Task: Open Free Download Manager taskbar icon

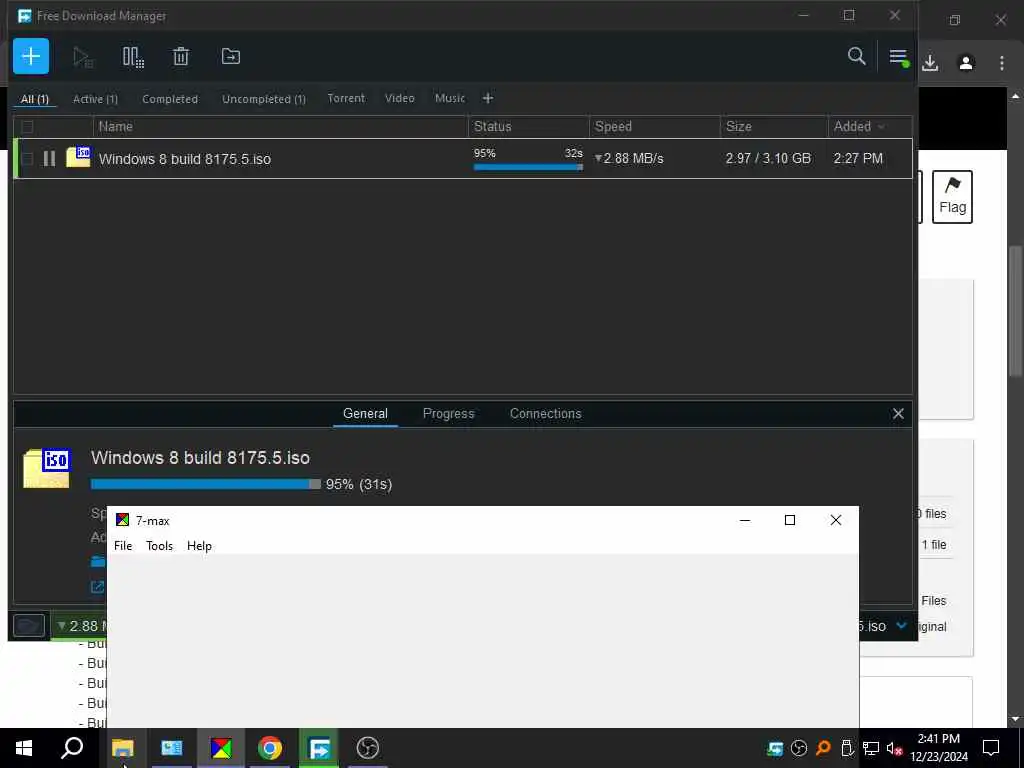Action: [x=319, y=748]
